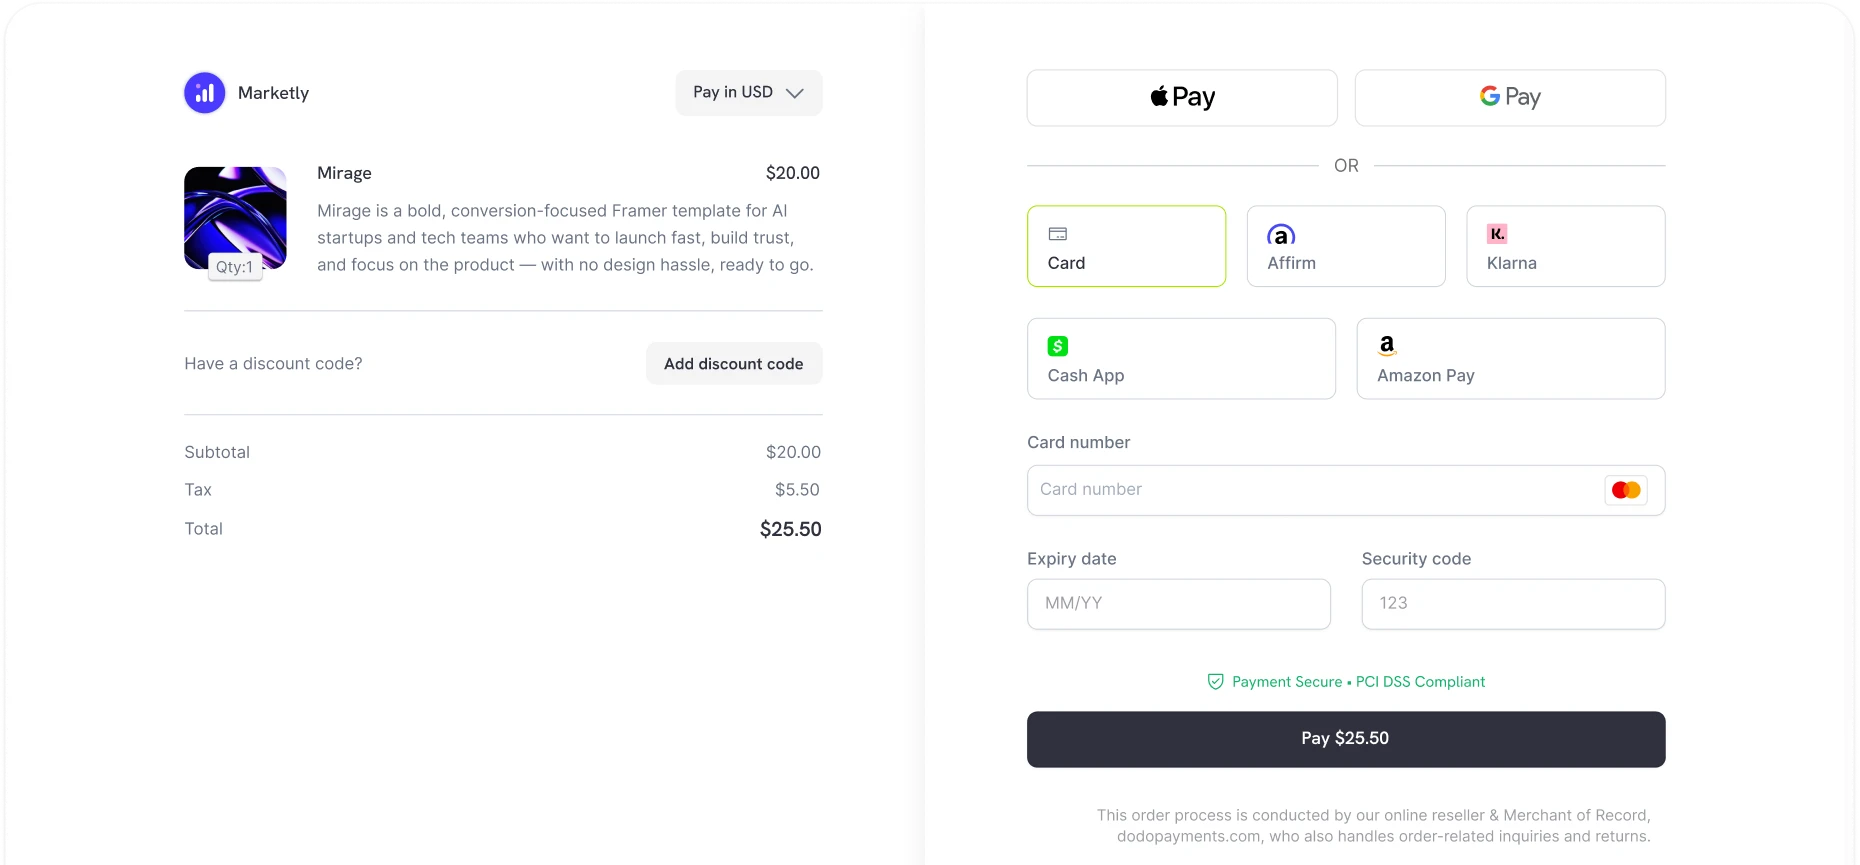Click the green security shield icon
1860x865 pixels.
pyautogui.click(x=1216, y=682)
